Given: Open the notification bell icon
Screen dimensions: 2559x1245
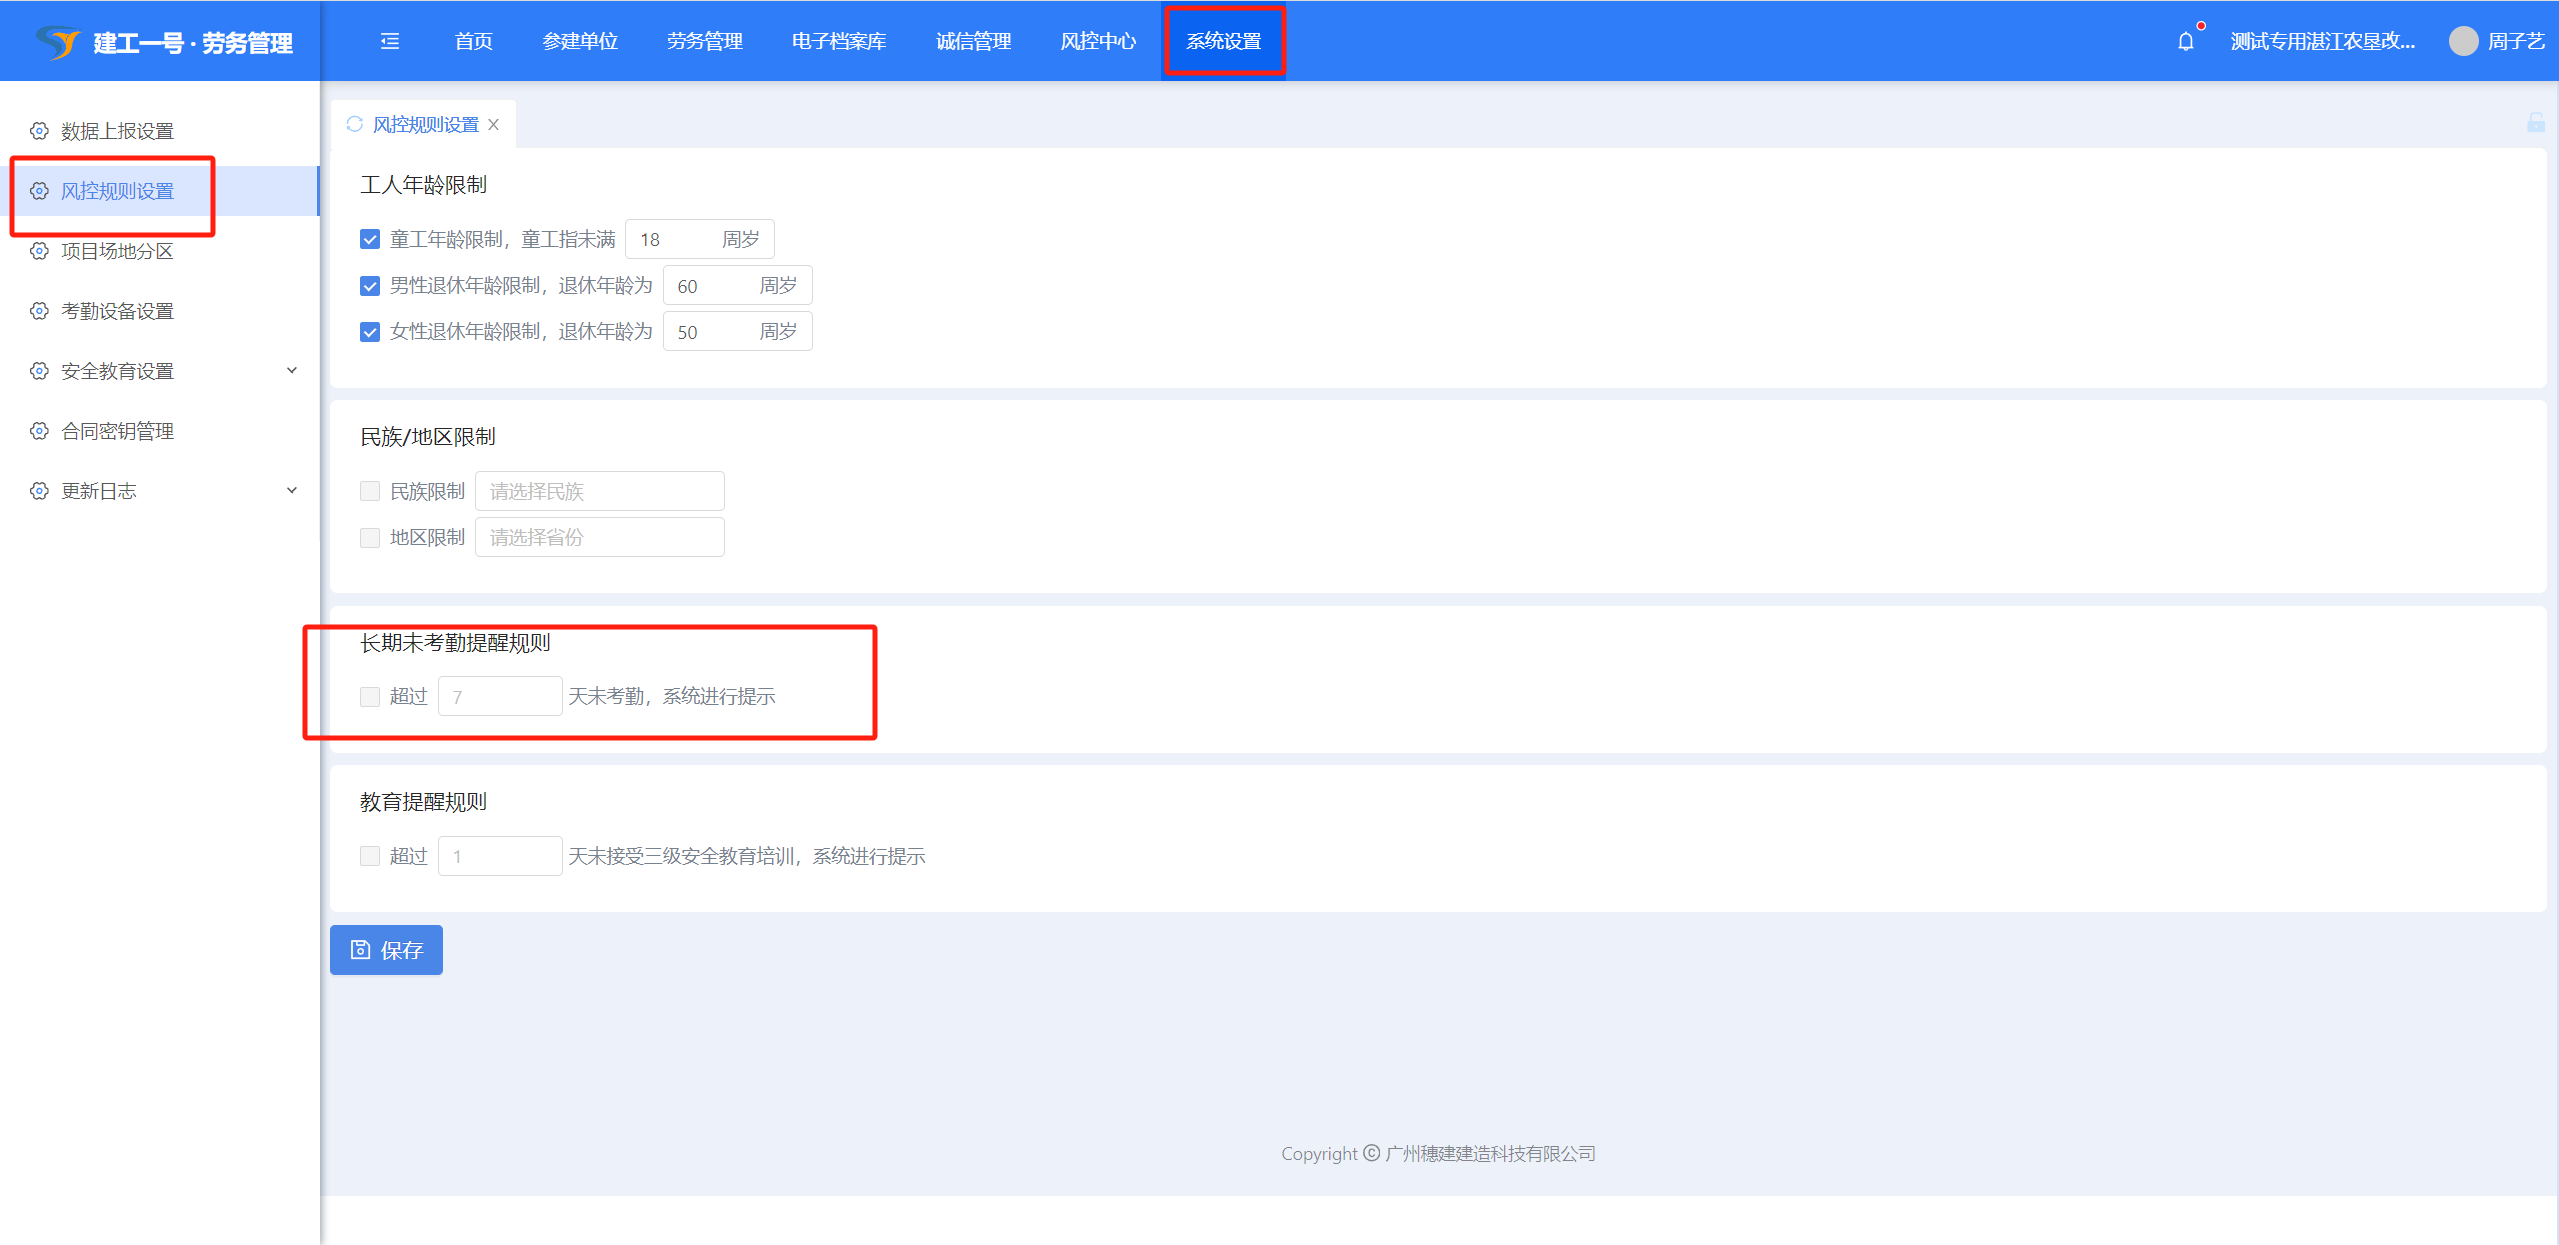Looking at the screenshot, I should click(2185, 41).
